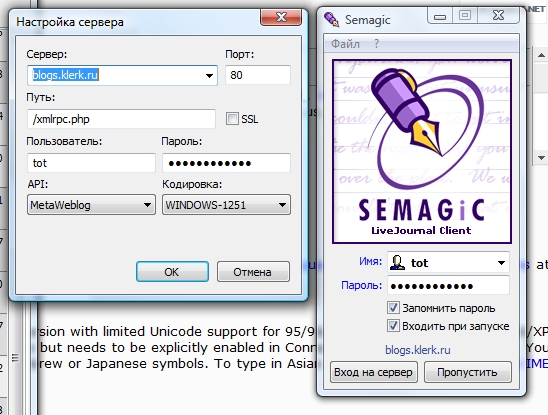Image resolution: width=548 pixels, height=415 pixels.
Task: Open the Файл menu
Action: [x=345, y=44]
